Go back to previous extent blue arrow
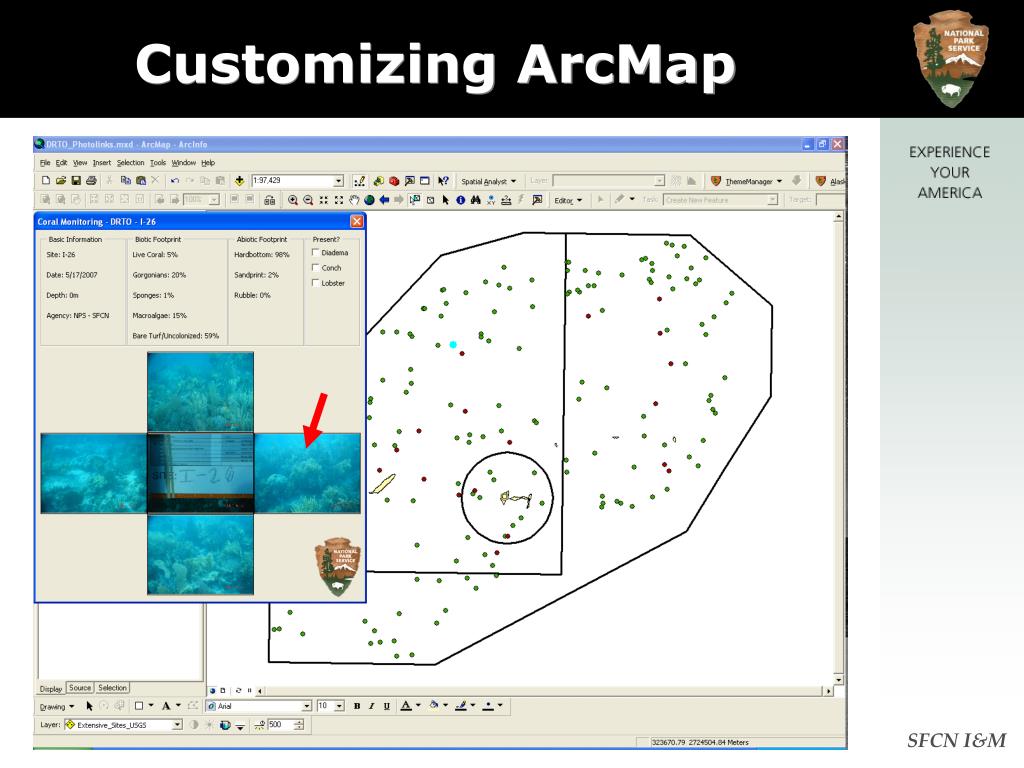The height and width of the screenshot is (768, 1024). [x=384, y=200]
